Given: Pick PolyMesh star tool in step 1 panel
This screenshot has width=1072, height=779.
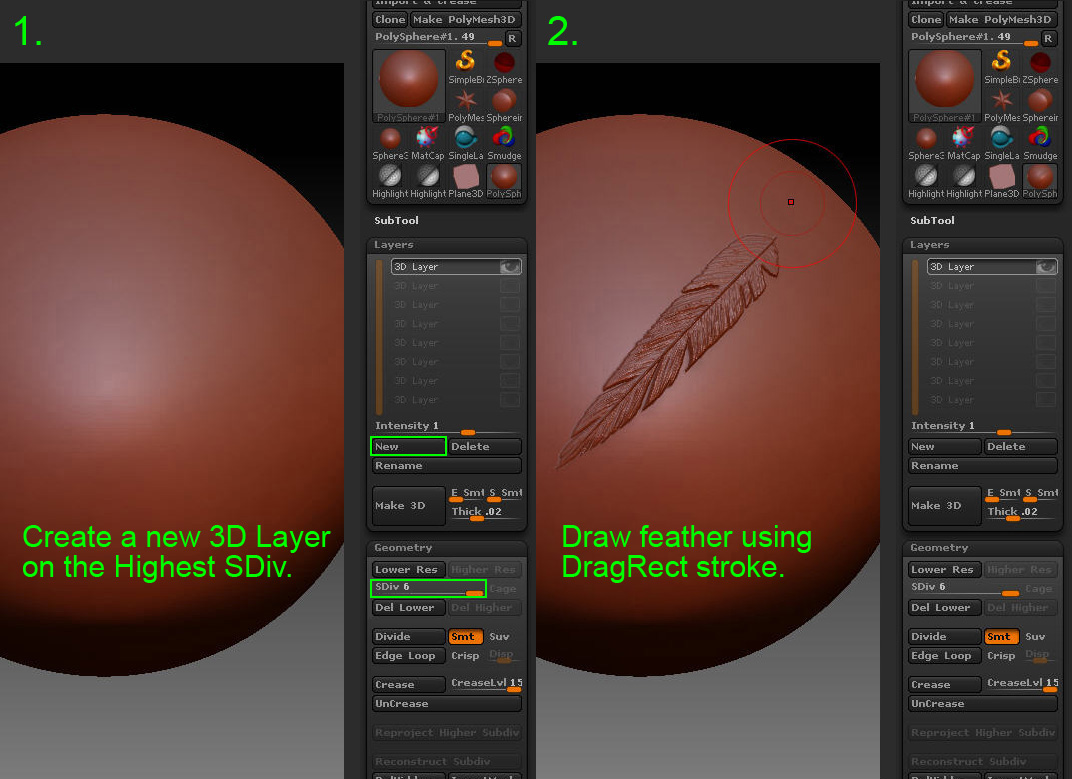Looking at the screenshot, I should [x=466, y=105].
